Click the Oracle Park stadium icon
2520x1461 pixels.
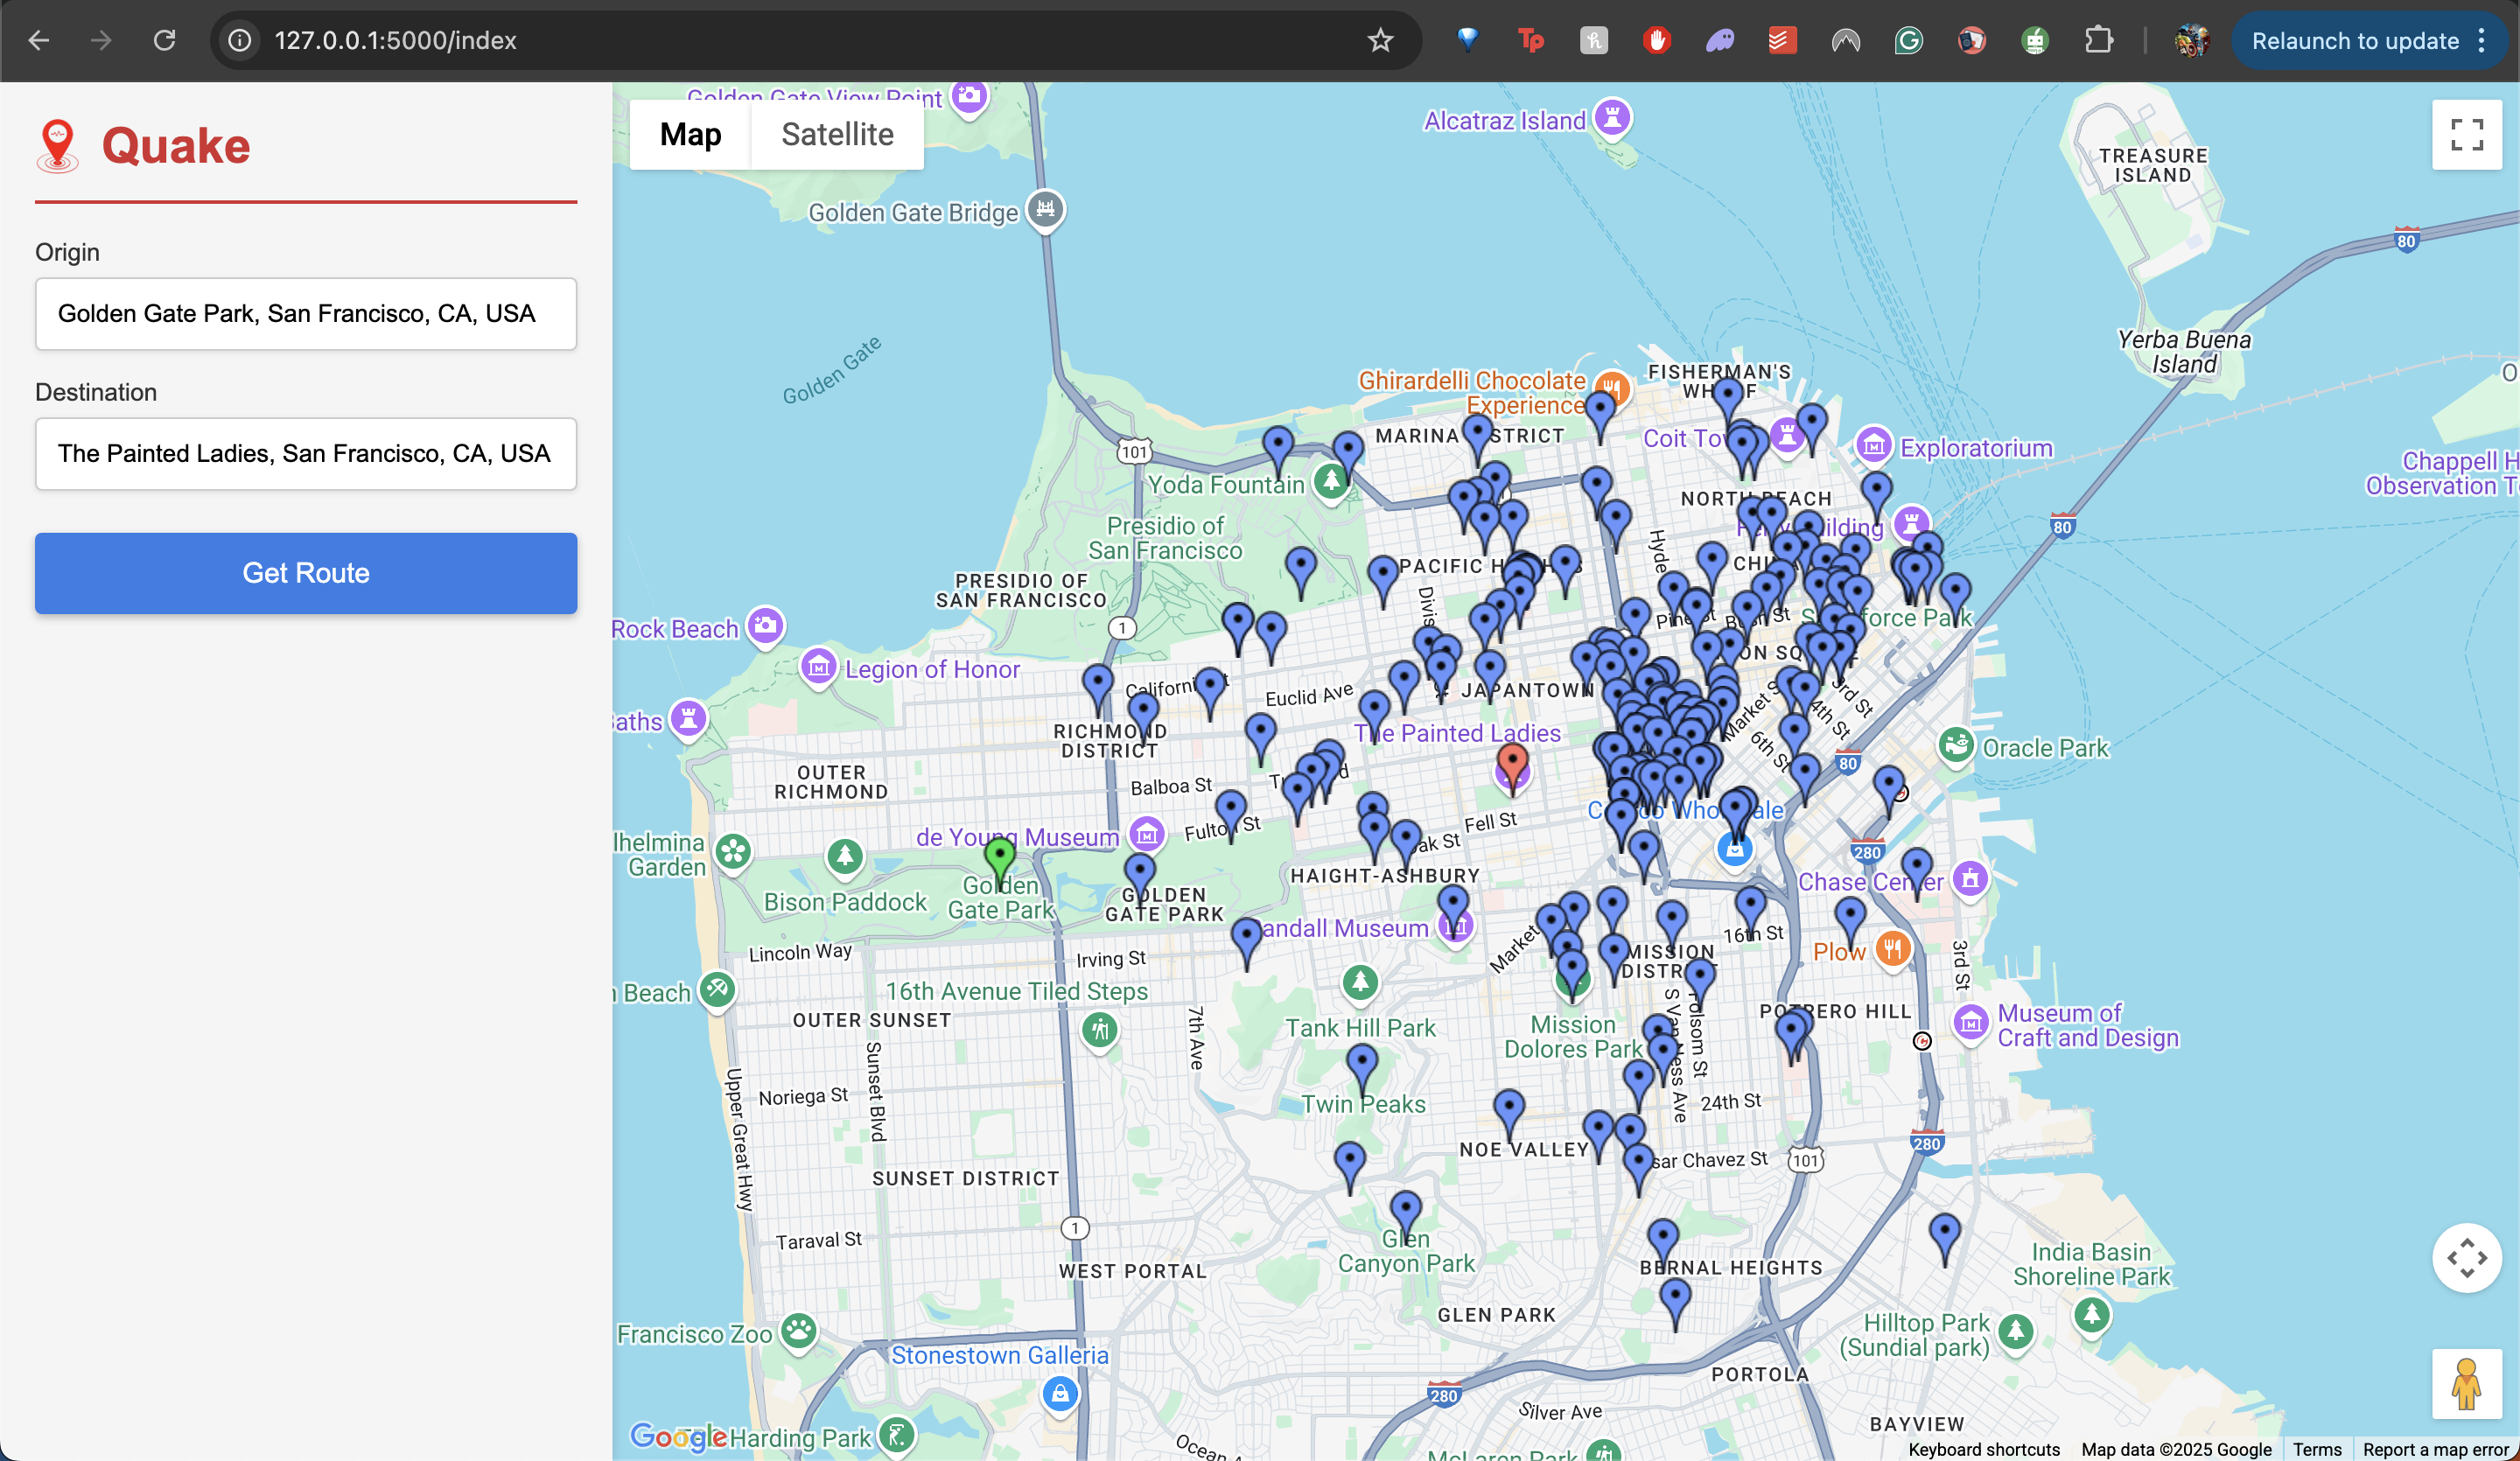1956,745
